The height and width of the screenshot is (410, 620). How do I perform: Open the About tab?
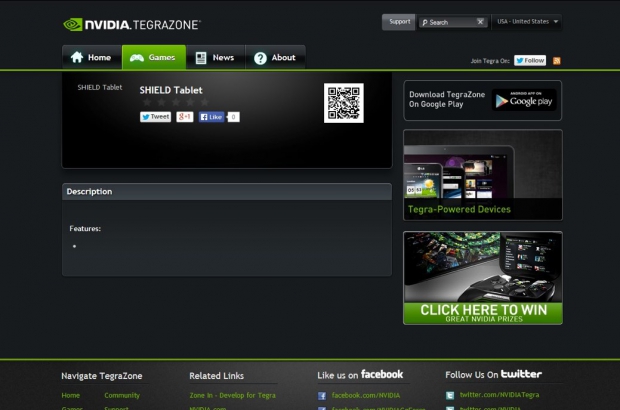275,57
